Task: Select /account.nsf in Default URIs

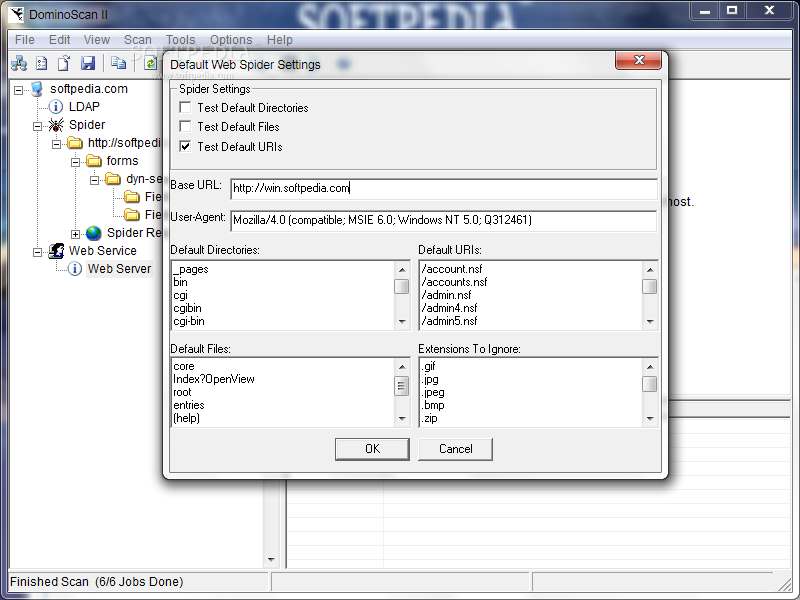Action: click(452, 269)
